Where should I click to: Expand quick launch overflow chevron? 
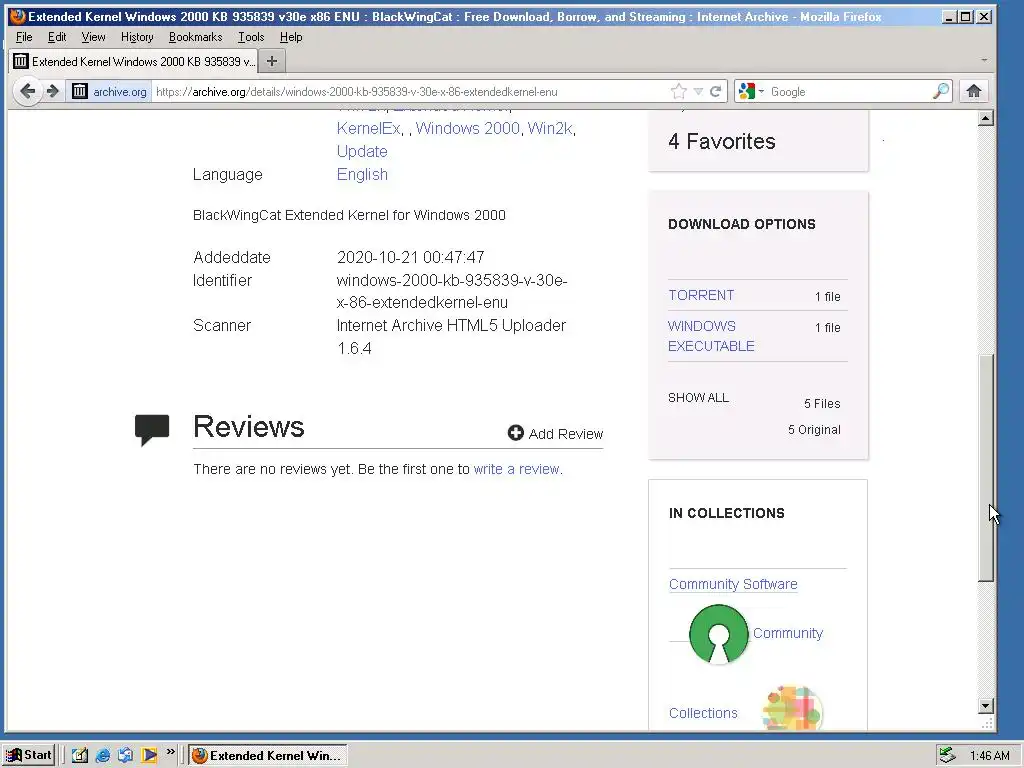coord(170,752)
